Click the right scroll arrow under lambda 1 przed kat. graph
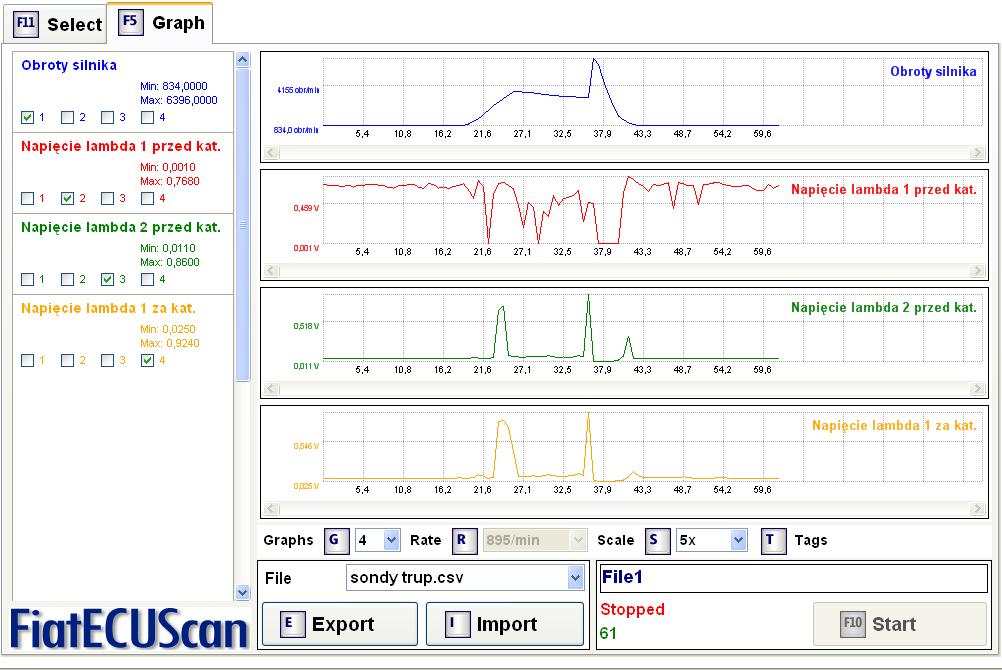Image resolution: width=1002 pixels, height=670 pixels. tap(978, 271)
